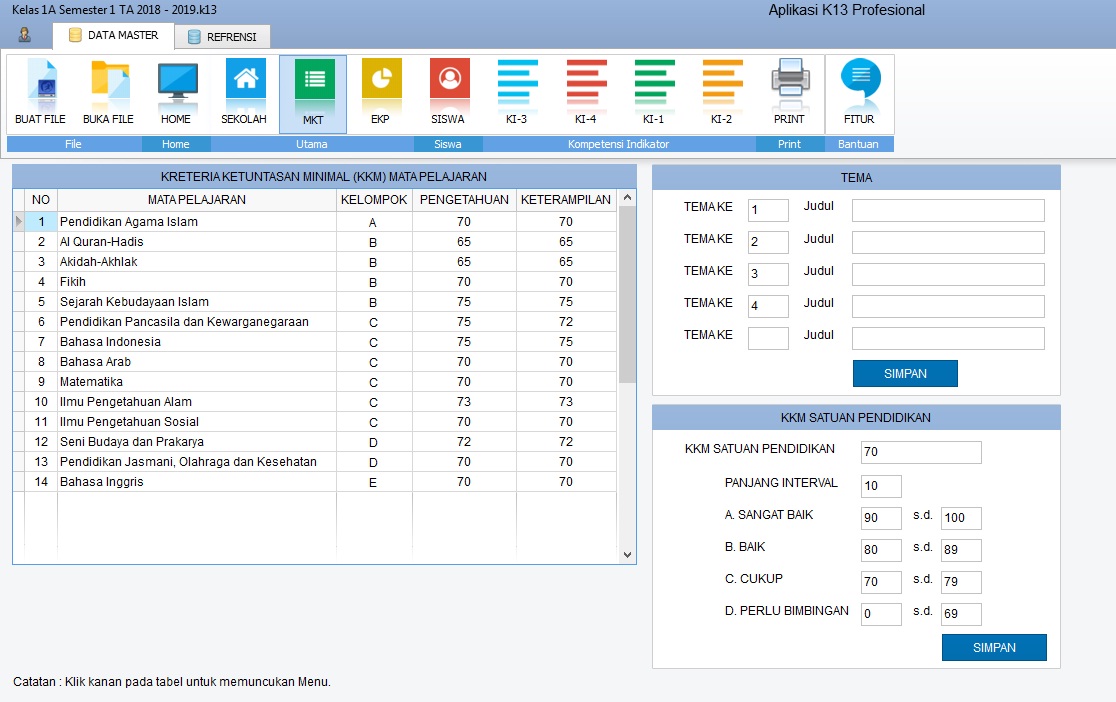
Task: Save KKM Satuan Pendidikan with SIMPAN
Action: (993, 648)
